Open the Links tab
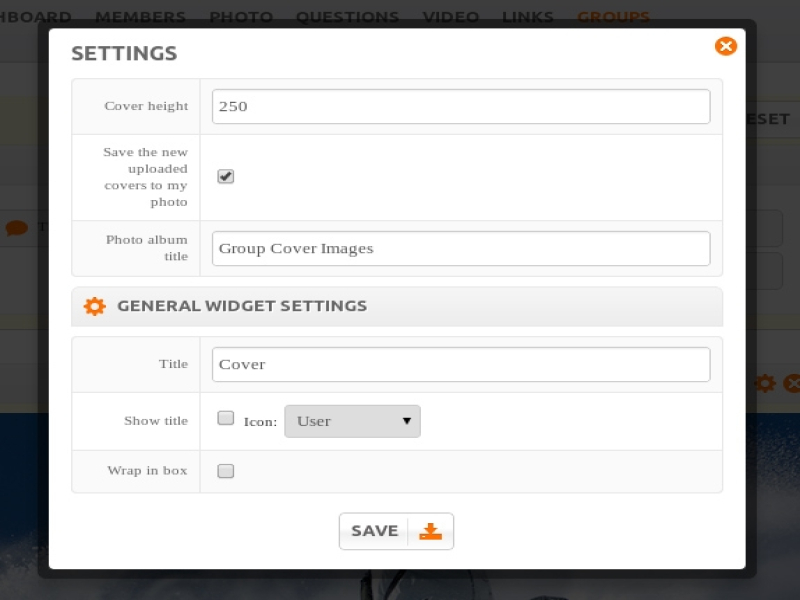The height and width of the screenshot is (600, 800). (x=528, y=17)
